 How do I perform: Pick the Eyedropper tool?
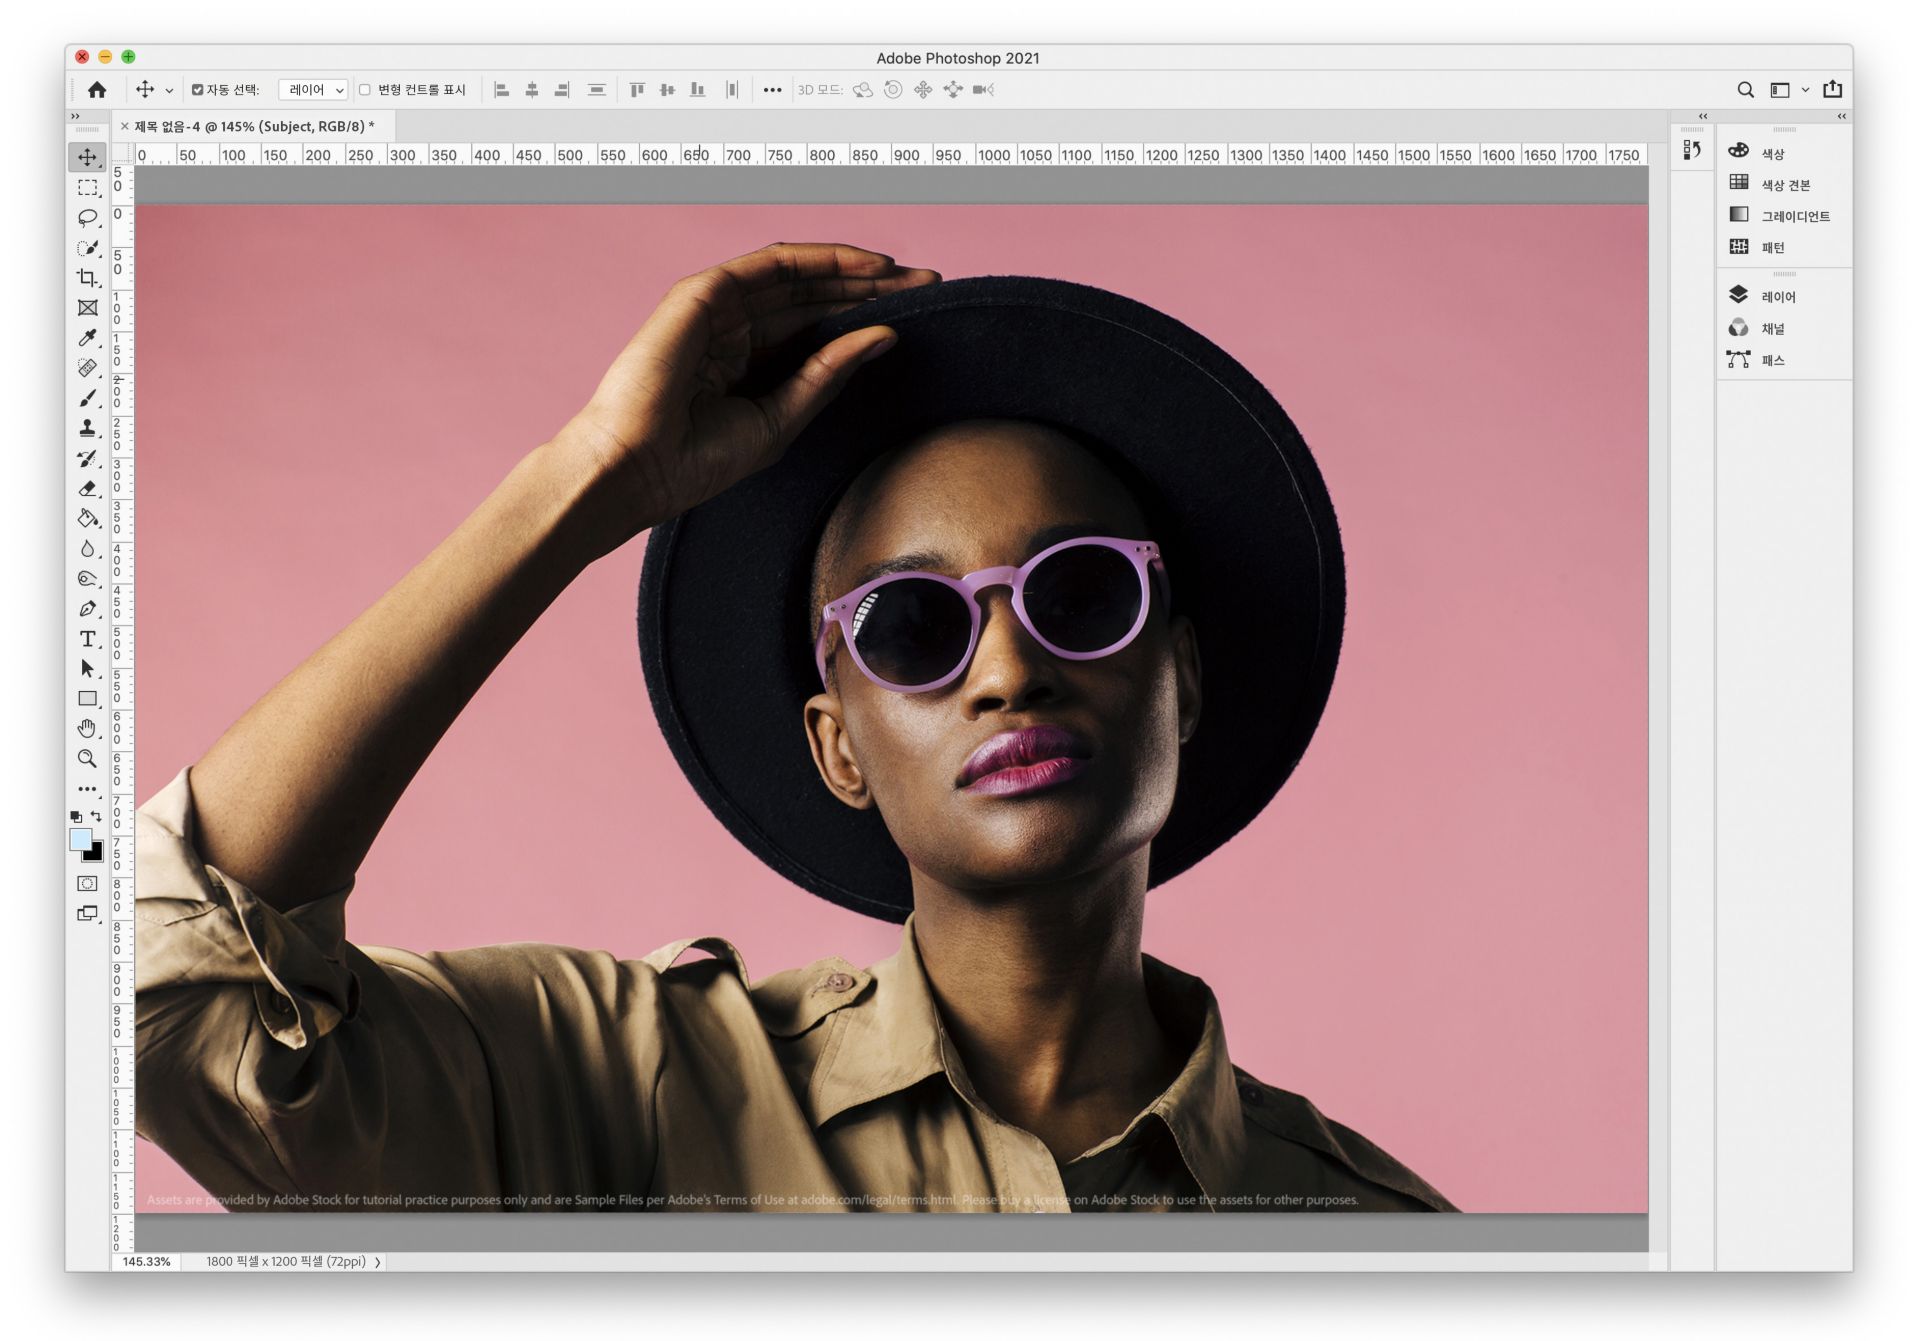pyautogui.click(x=87, y=338)
